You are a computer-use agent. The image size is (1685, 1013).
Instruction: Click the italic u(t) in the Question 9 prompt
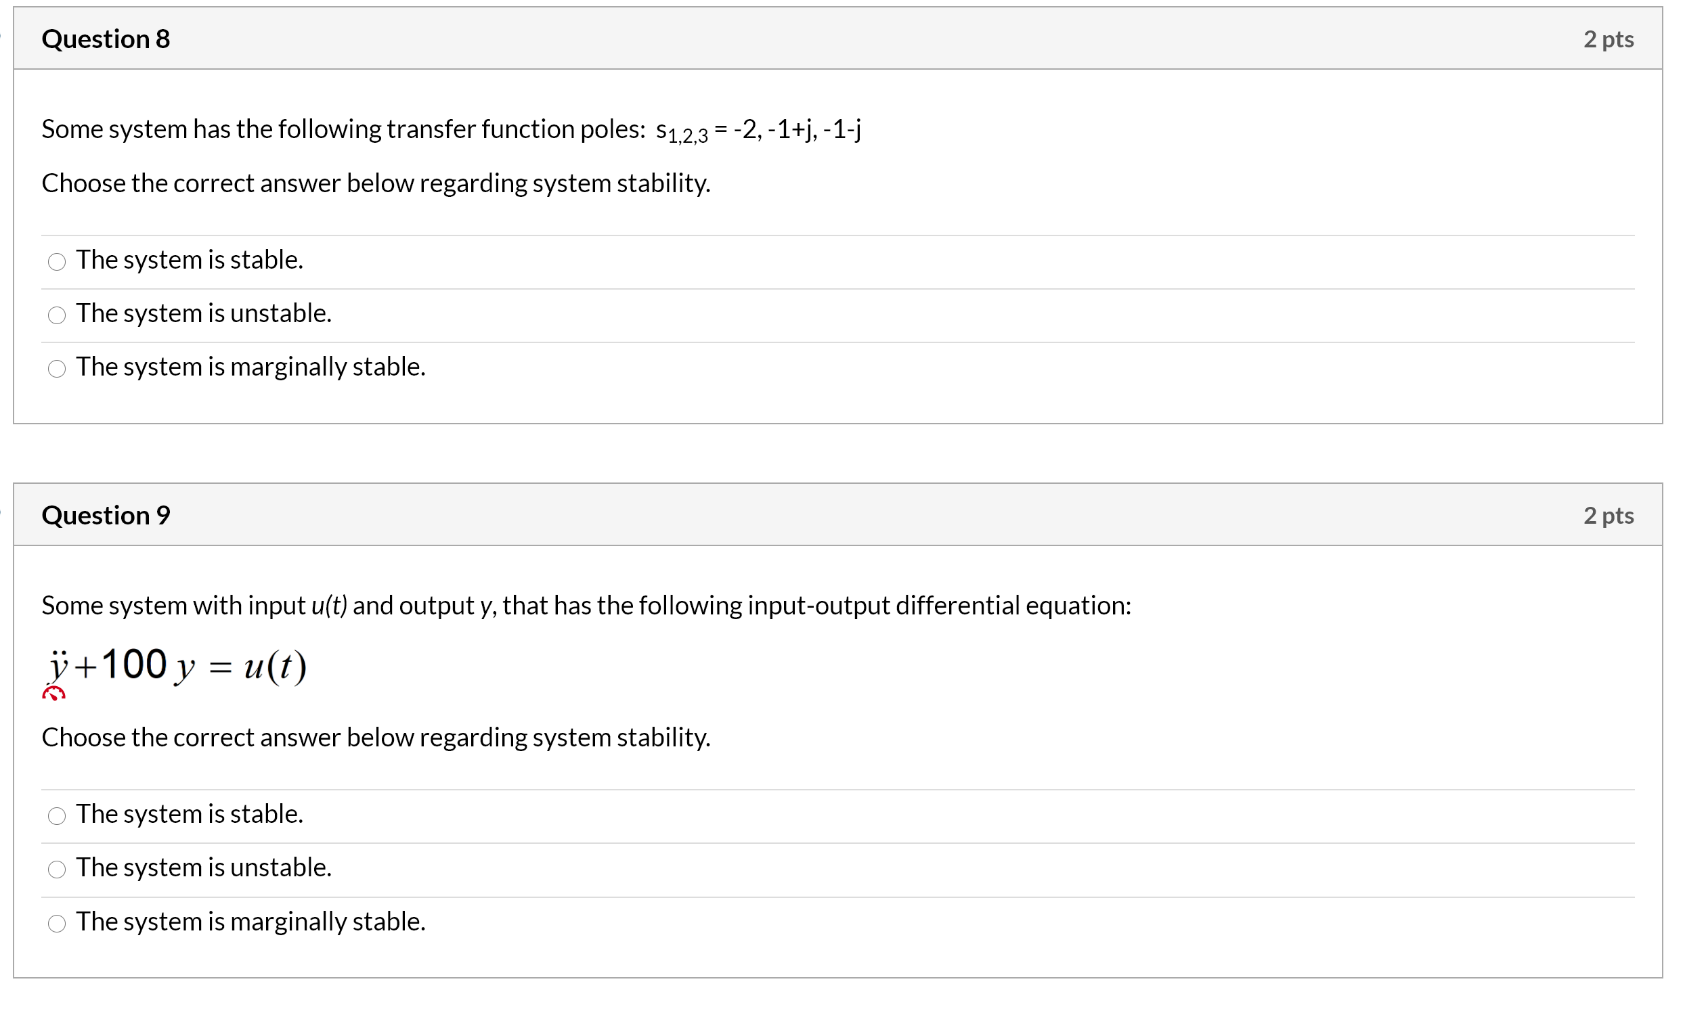[x=329, y=605]
